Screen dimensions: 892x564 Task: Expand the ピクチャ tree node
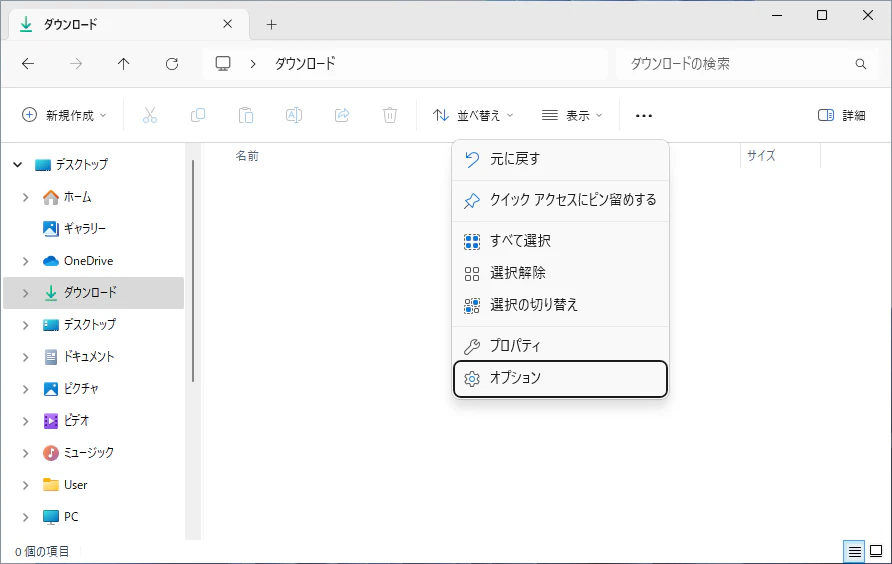[x=25, y=389]
